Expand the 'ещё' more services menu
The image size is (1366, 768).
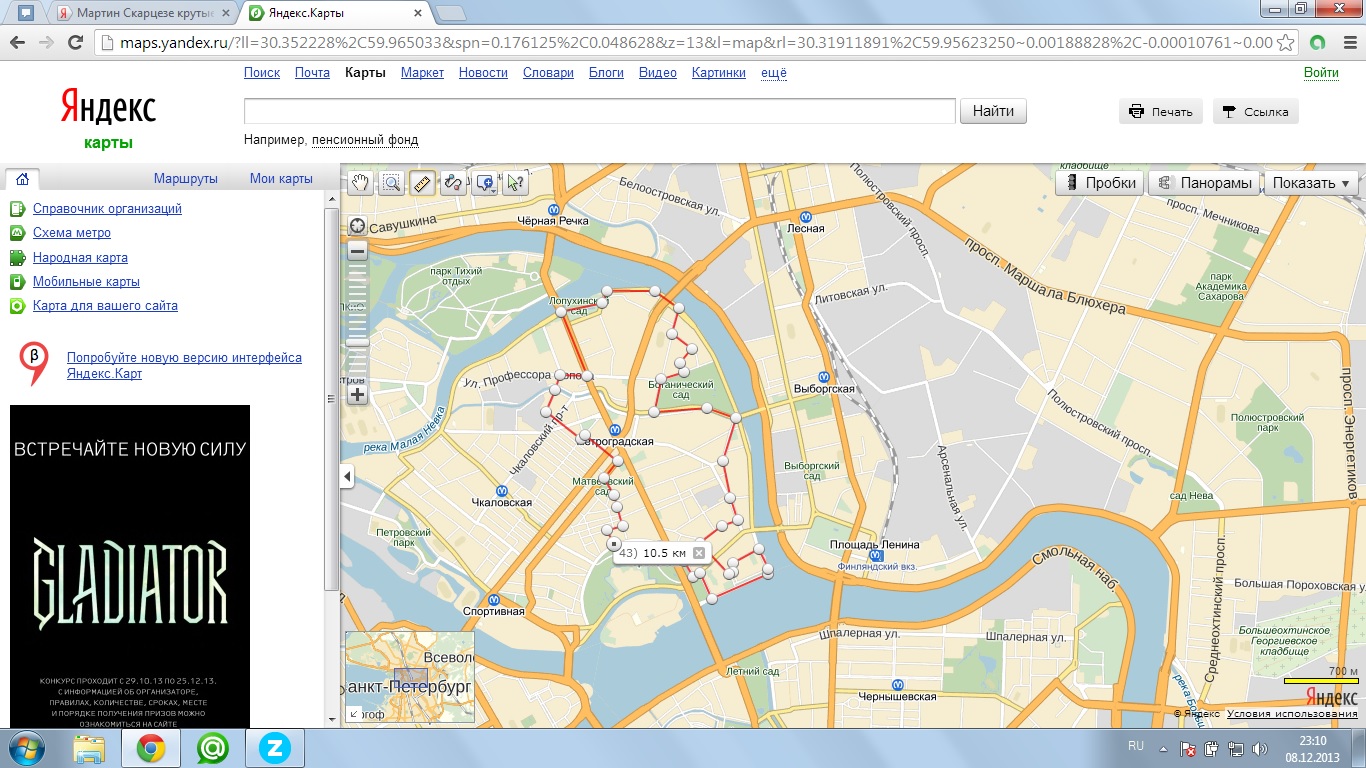pyautogui.click(x=774, y=73)
